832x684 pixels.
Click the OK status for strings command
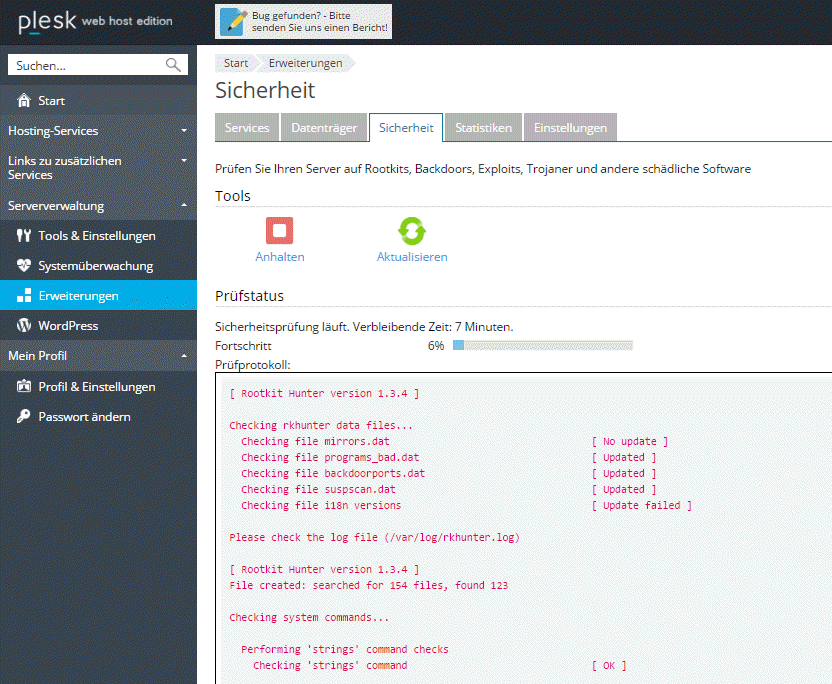[x=609, y=665]
